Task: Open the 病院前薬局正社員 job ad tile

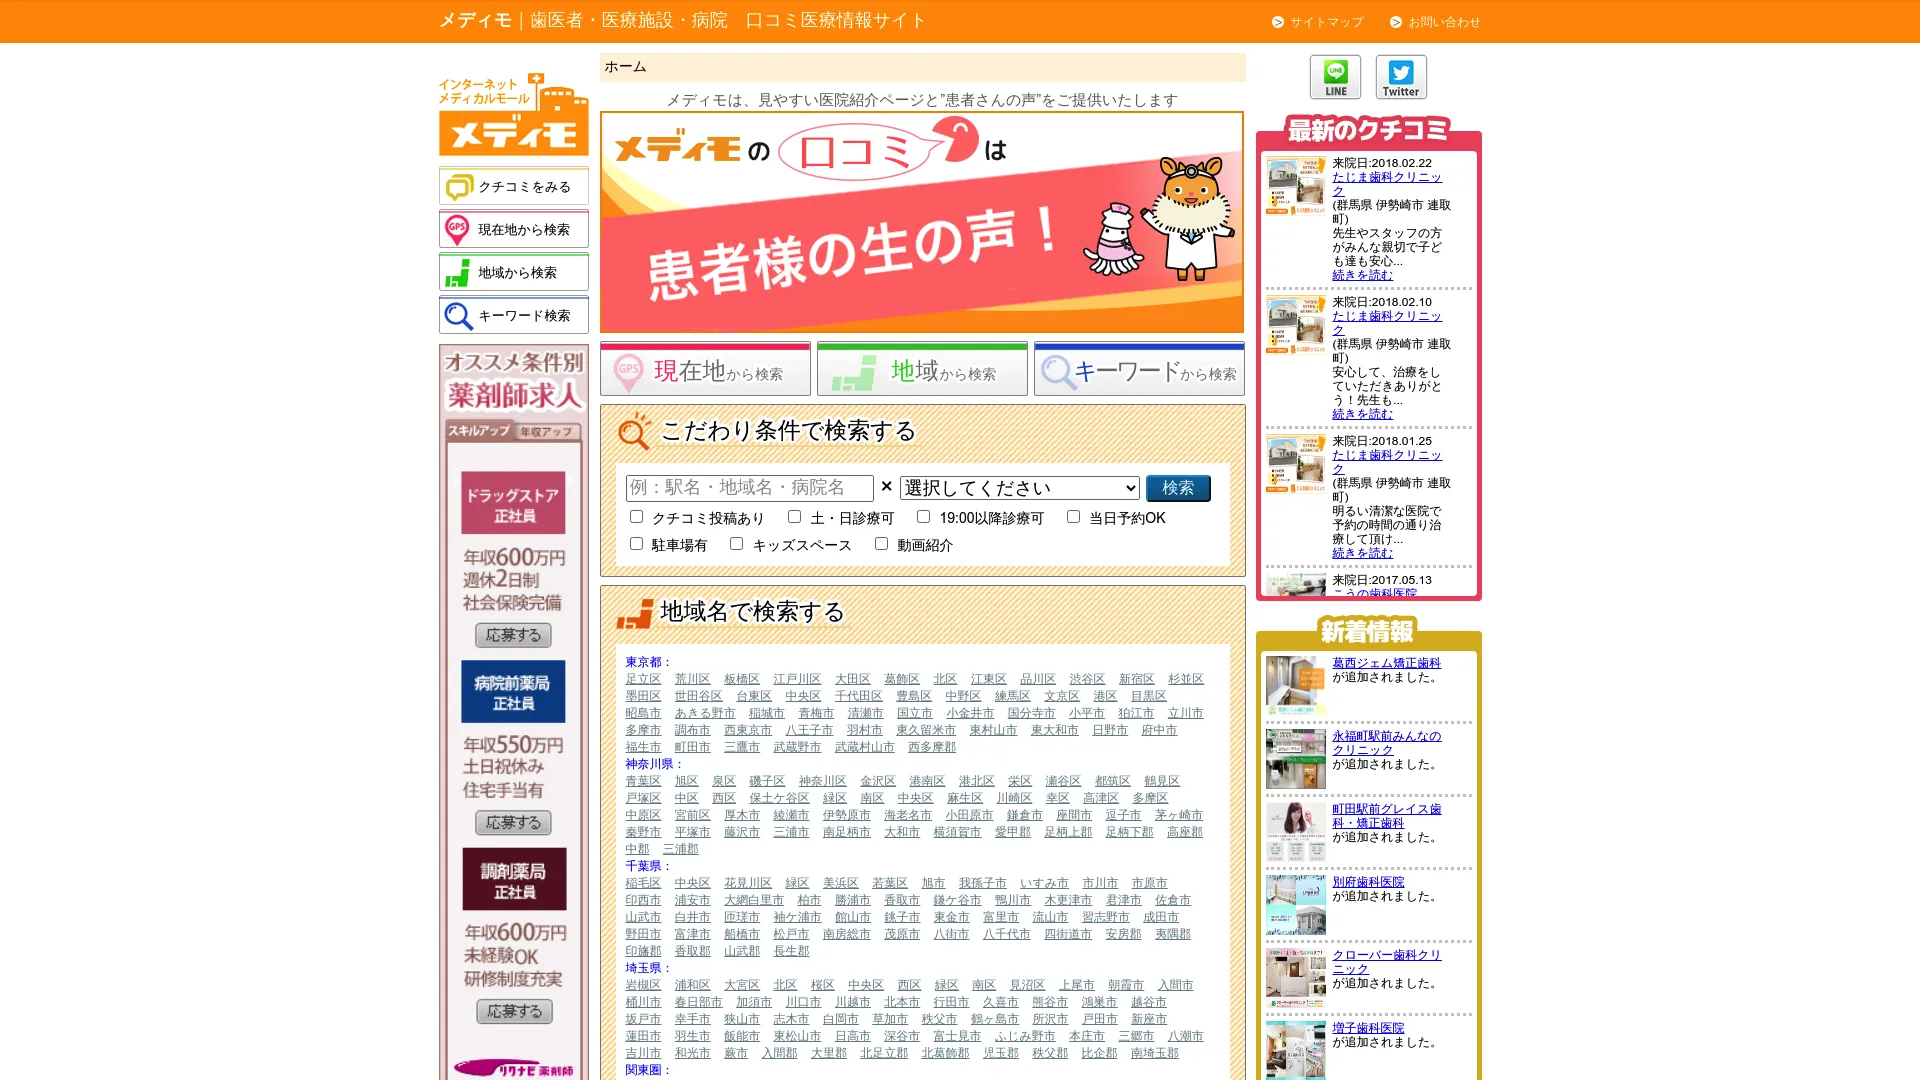Action: (x=513, y=692)
